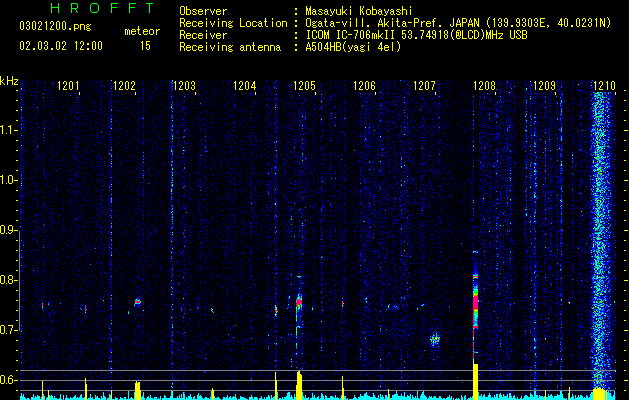
Task: Click the 1209 time marker
Action: (x=544, y=86)
